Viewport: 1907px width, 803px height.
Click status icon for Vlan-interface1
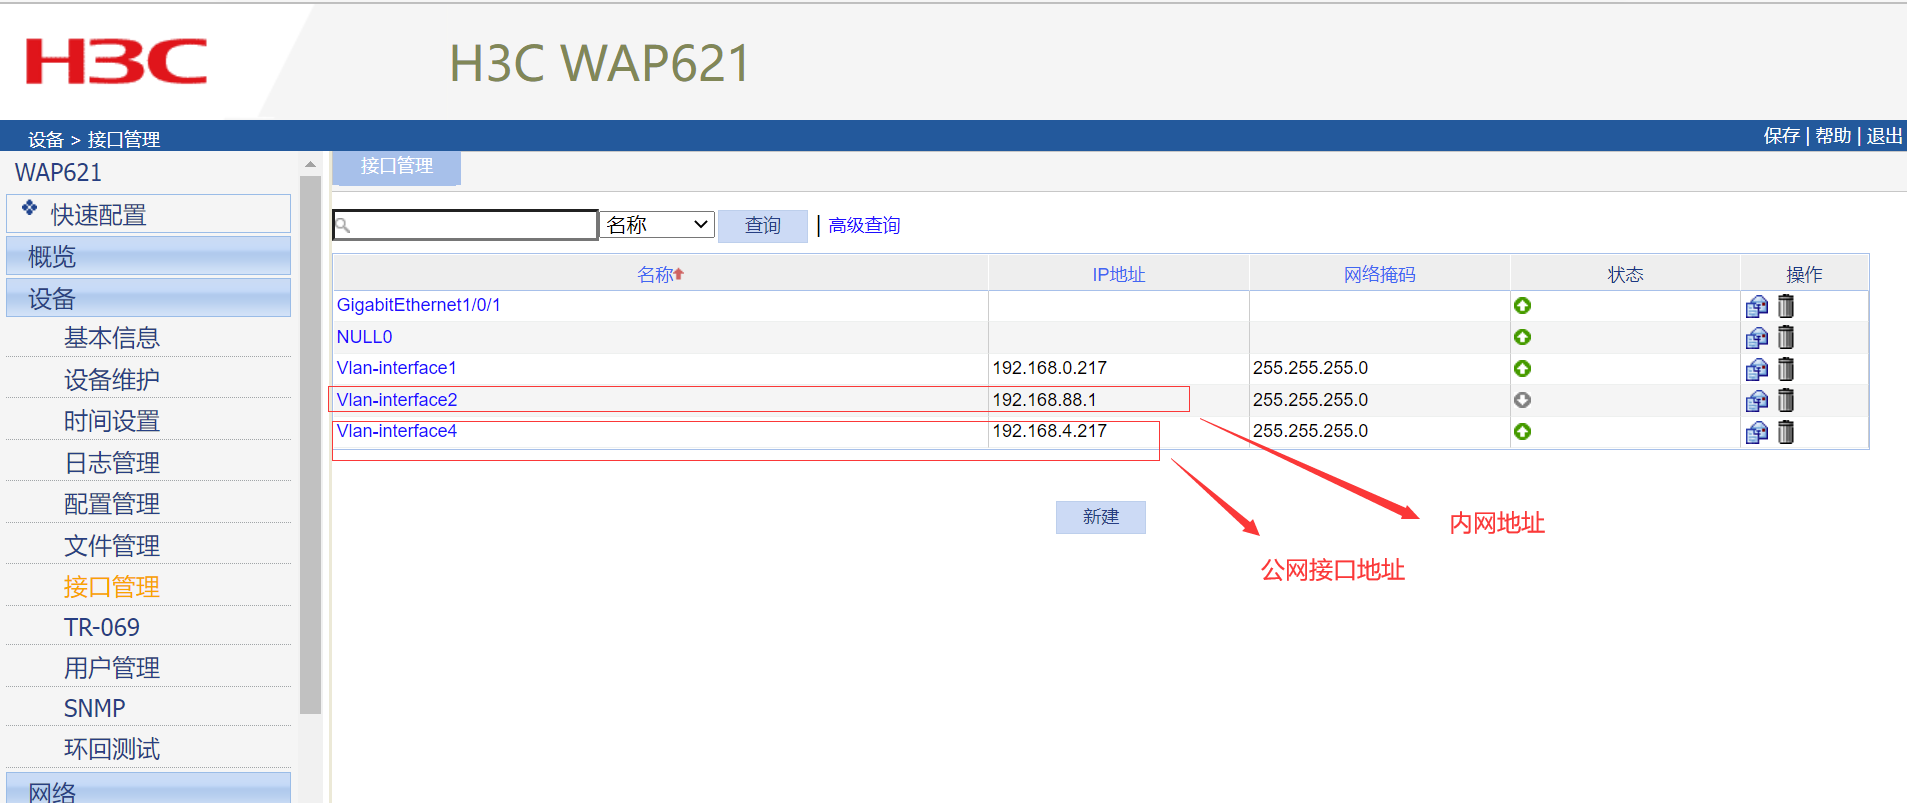click(x=1522, y=369)
